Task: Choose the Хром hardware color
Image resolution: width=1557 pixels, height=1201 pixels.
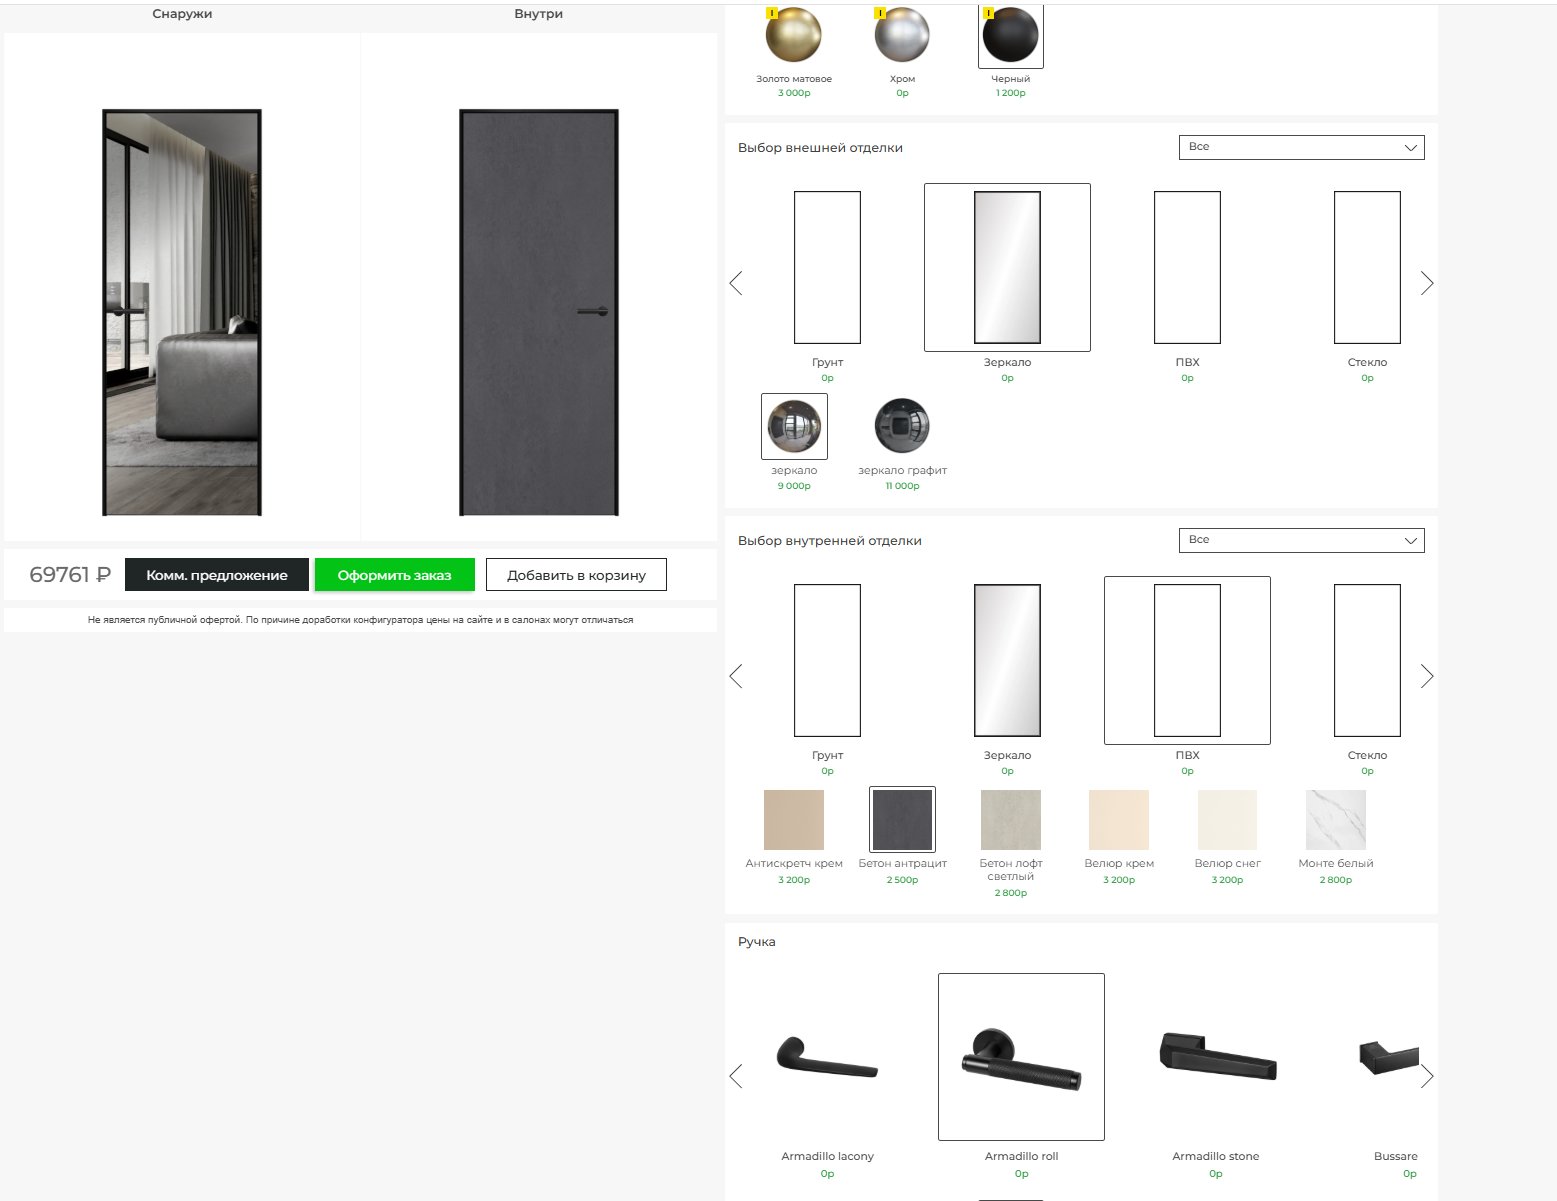Action: click(x=902, y=35)
